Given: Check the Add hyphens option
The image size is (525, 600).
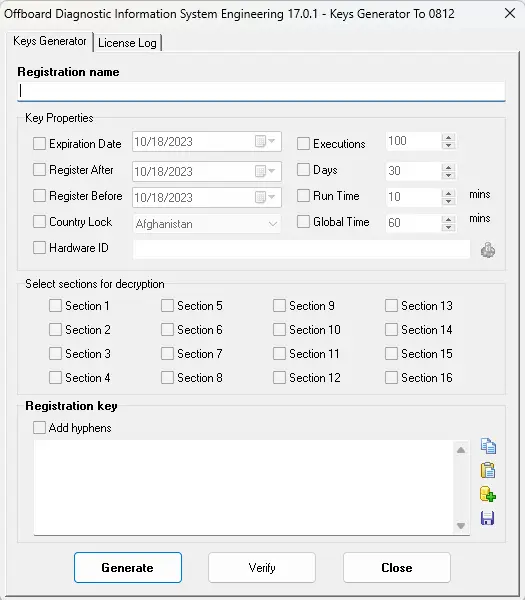Looking at the screenshot, I should [x=39, y=427].
